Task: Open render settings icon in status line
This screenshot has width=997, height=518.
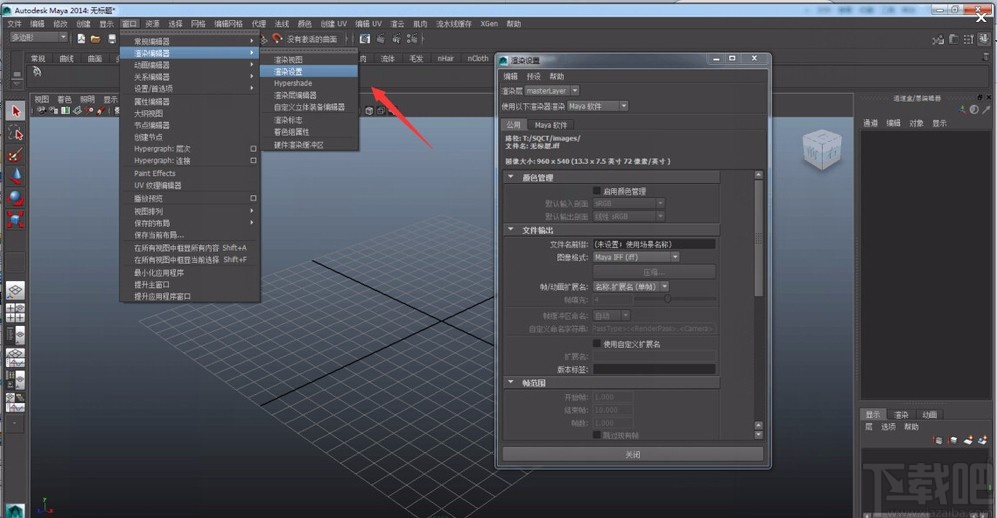Action: click(412, 39)
